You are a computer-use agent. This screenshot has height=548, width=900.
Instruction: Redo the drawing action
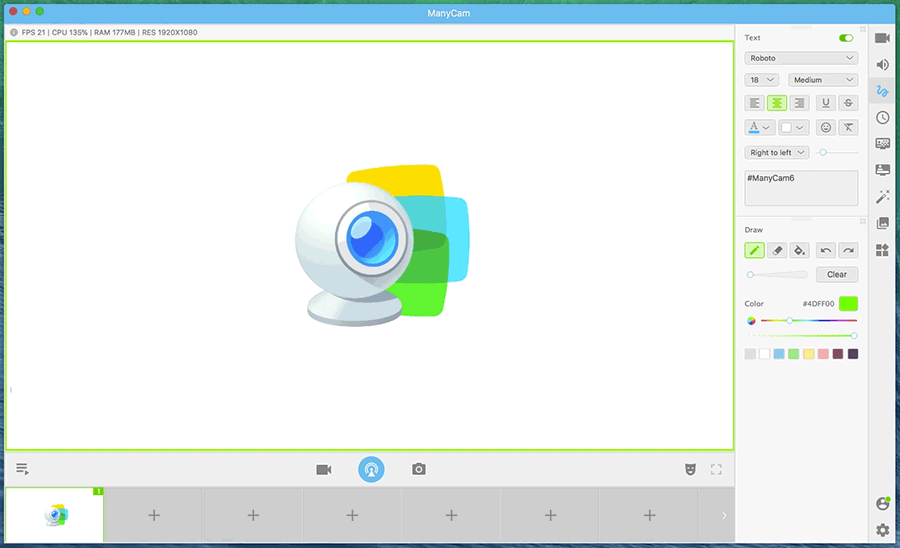point(848,250)
